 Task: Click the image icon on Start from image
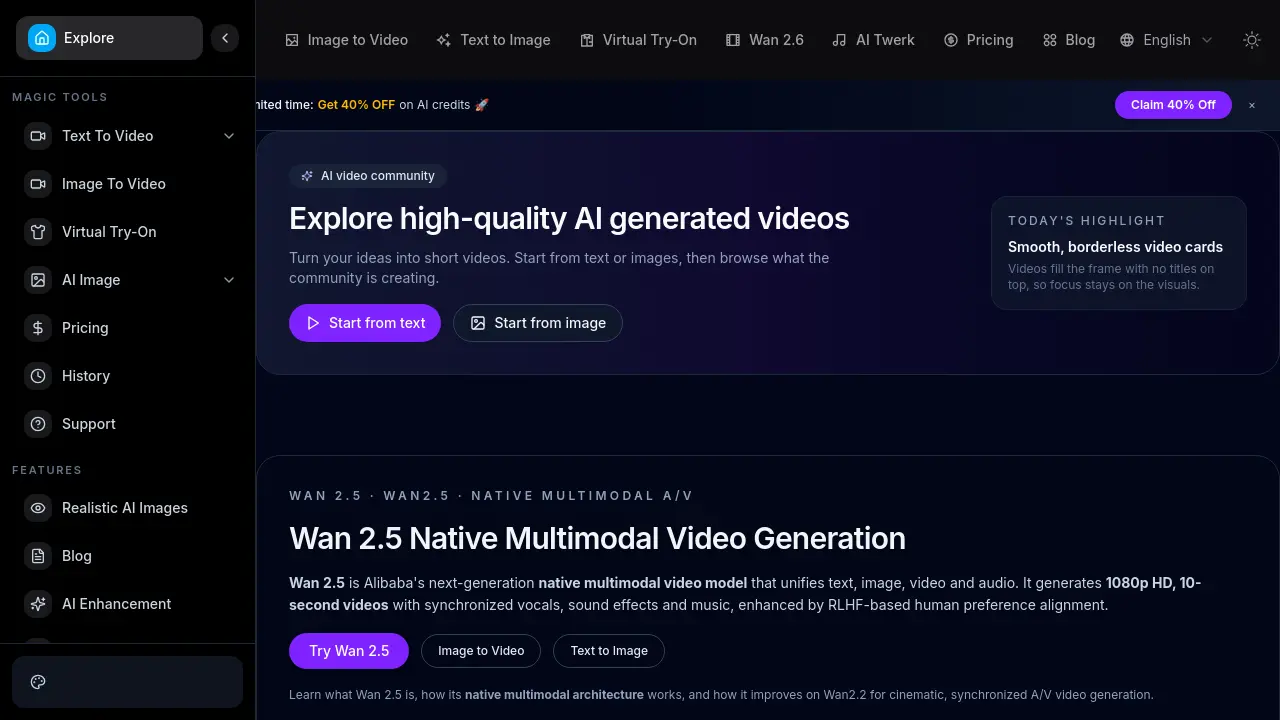[x=478, y=323]
